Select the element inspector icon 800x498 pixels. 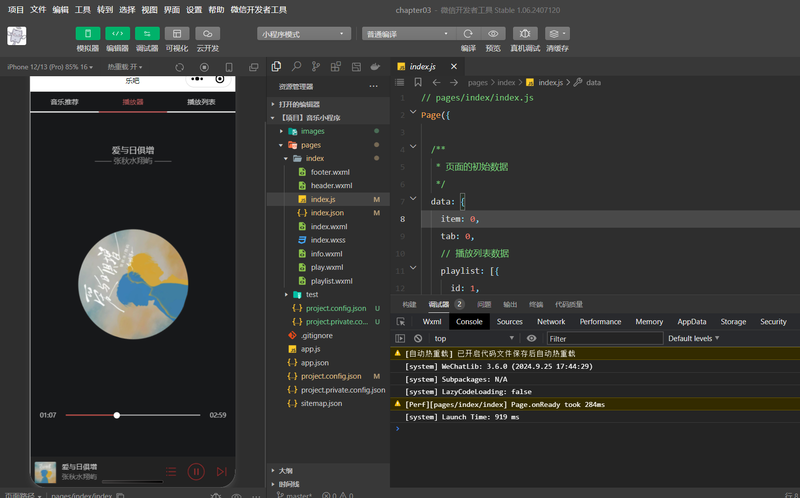(x=401, y=321)
